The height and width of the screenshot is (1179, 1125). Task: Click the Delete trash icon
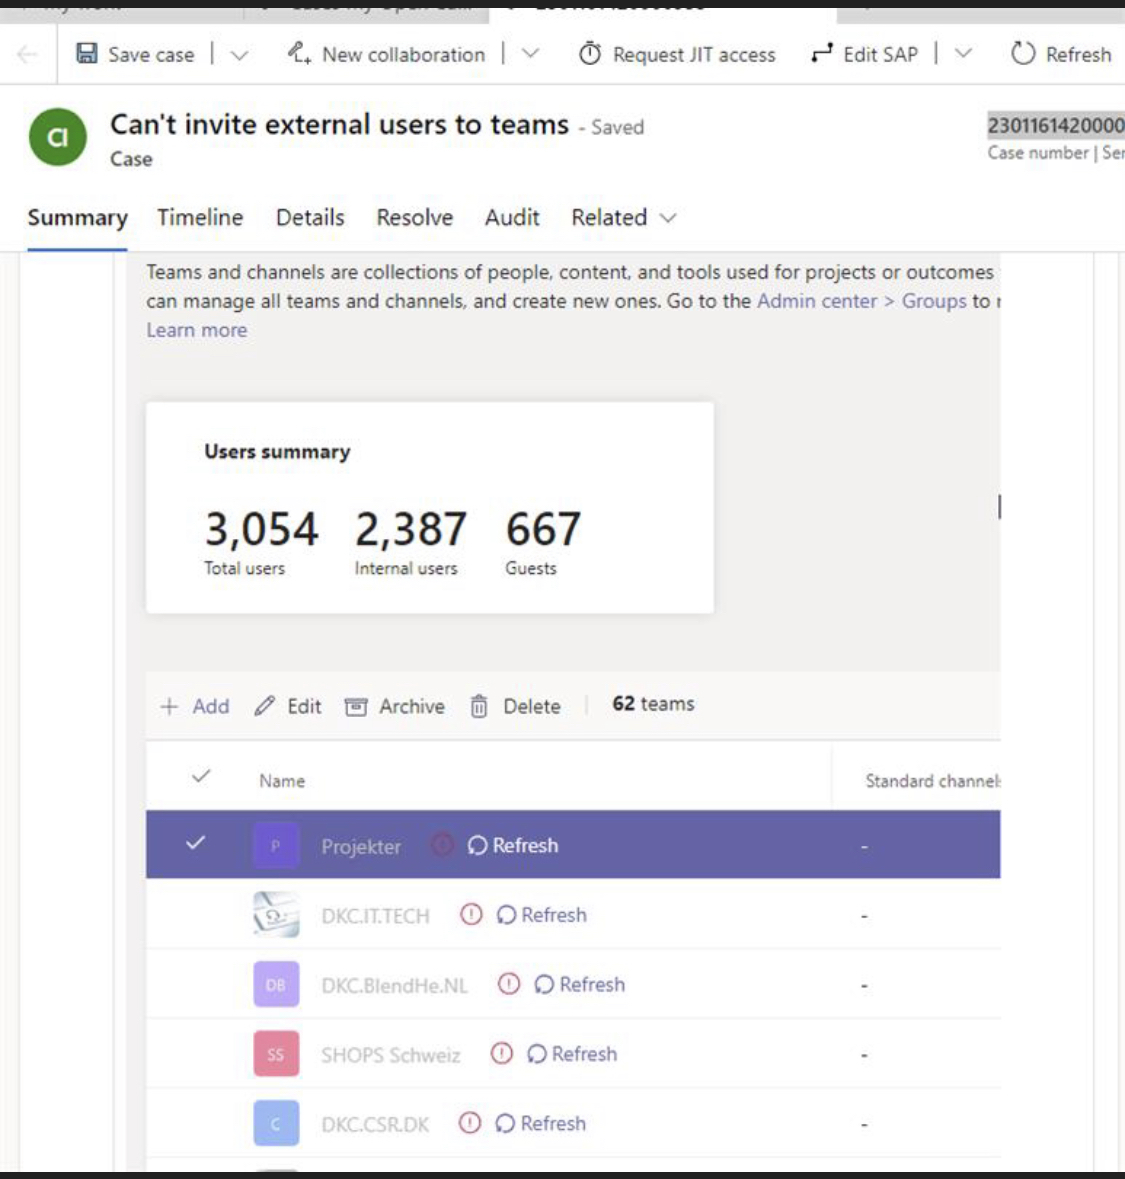point(481,706)
